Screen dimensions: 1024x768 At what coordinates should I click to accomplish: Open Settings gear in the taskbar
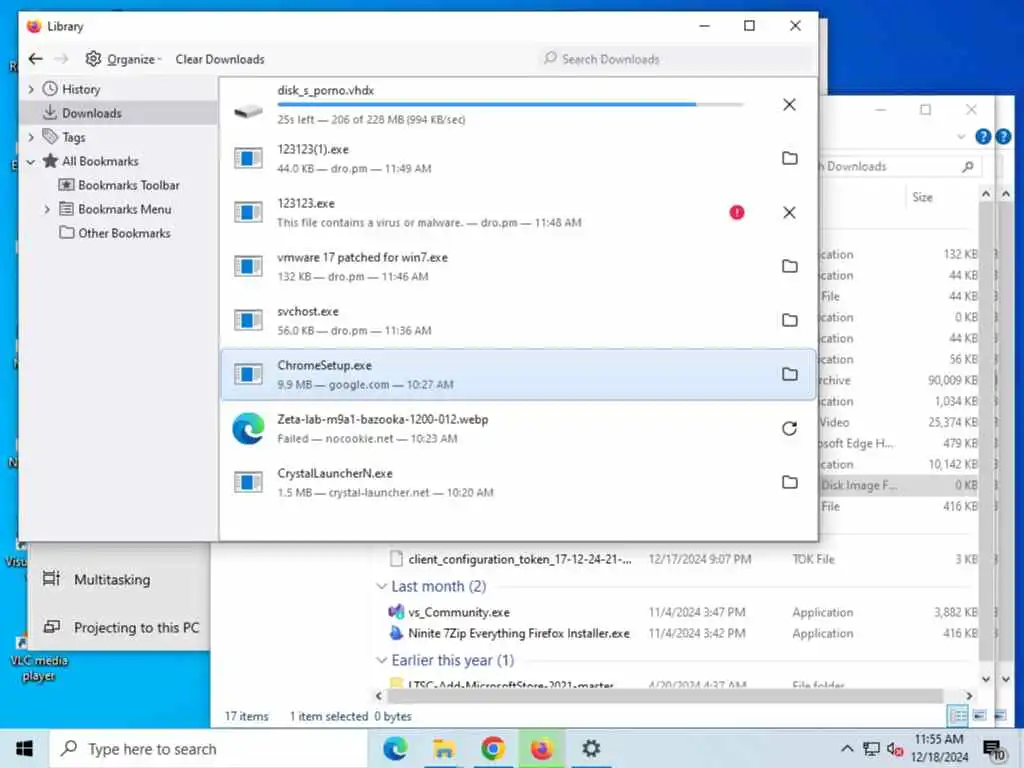[x=591, y=748]
